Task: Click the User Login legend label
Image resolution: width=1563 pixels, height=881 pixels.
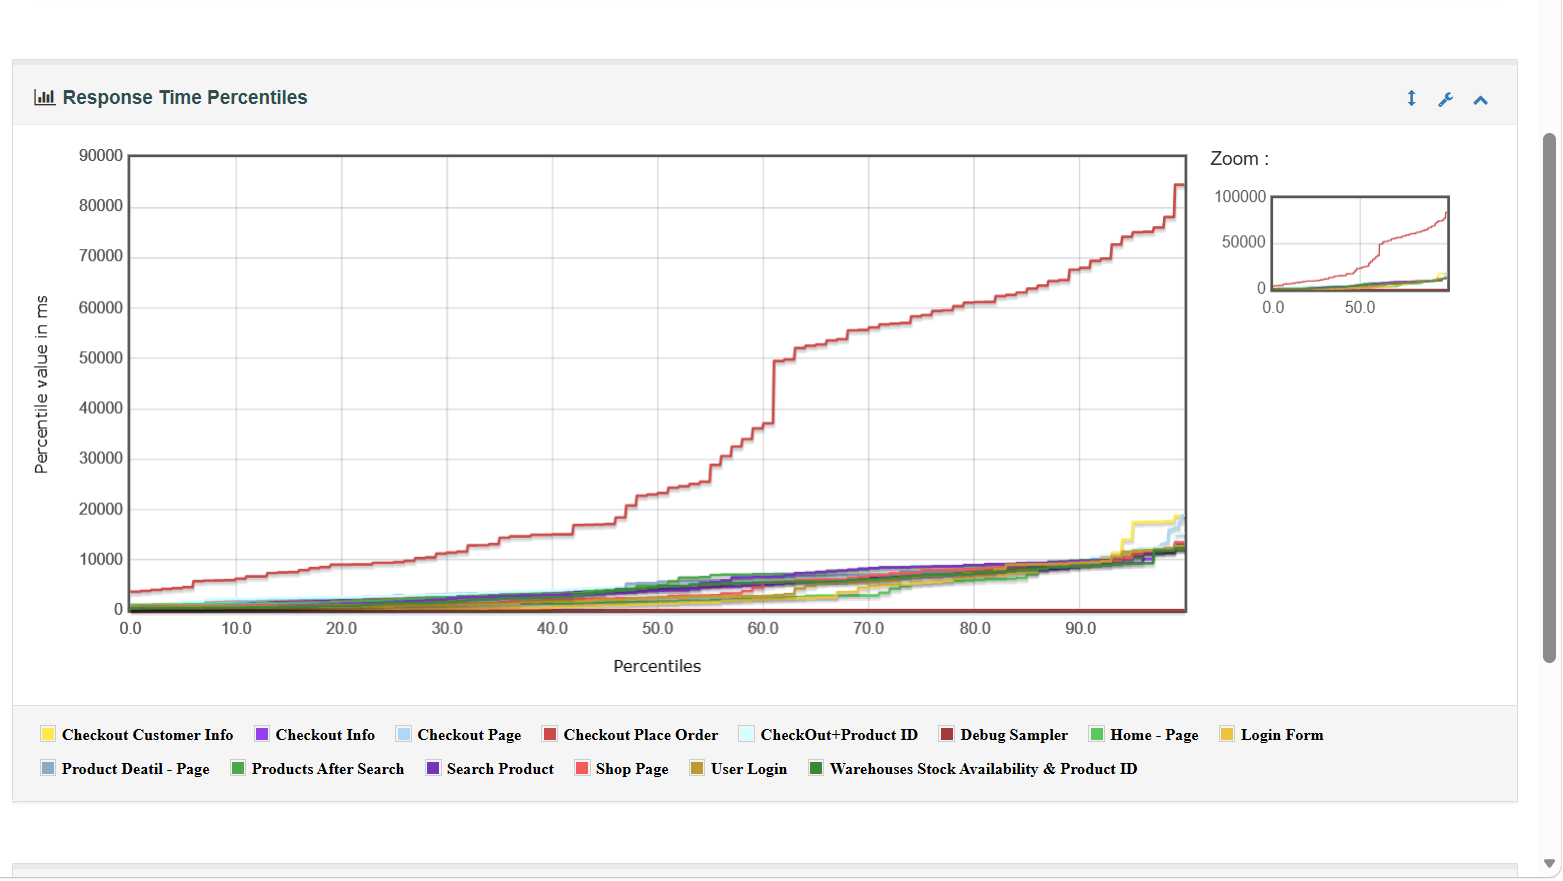Action: [x=749, y=769]
